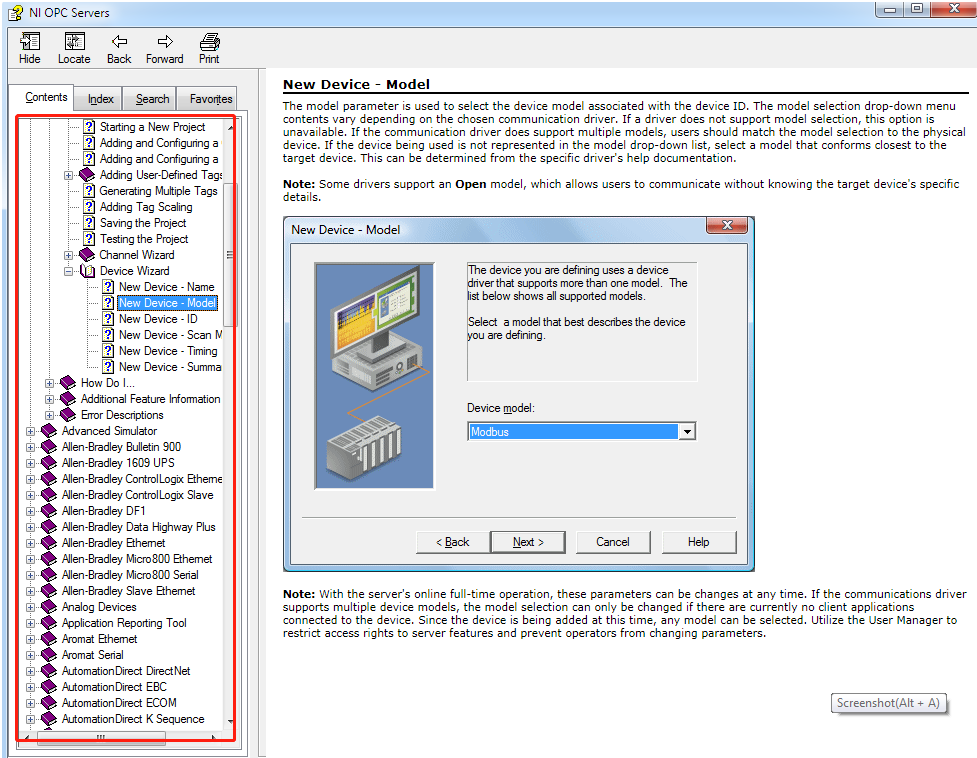Click the book icon beside Allen-Bradley Bulletin 900
Image resolution: width=977 pixels, height=758 pixels.
[x=49, y=447]
